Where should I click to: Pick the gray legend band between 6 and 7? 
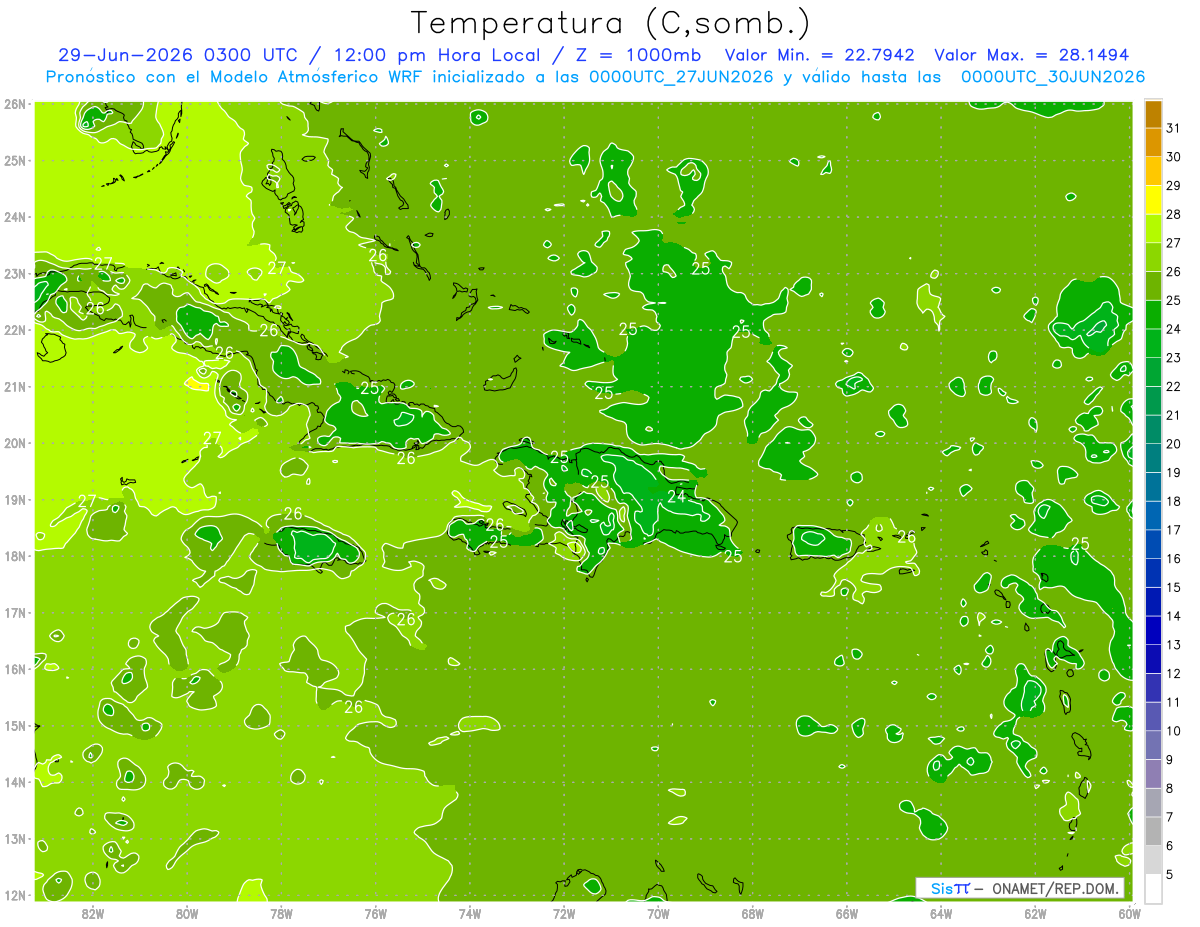click(1153, 831)
